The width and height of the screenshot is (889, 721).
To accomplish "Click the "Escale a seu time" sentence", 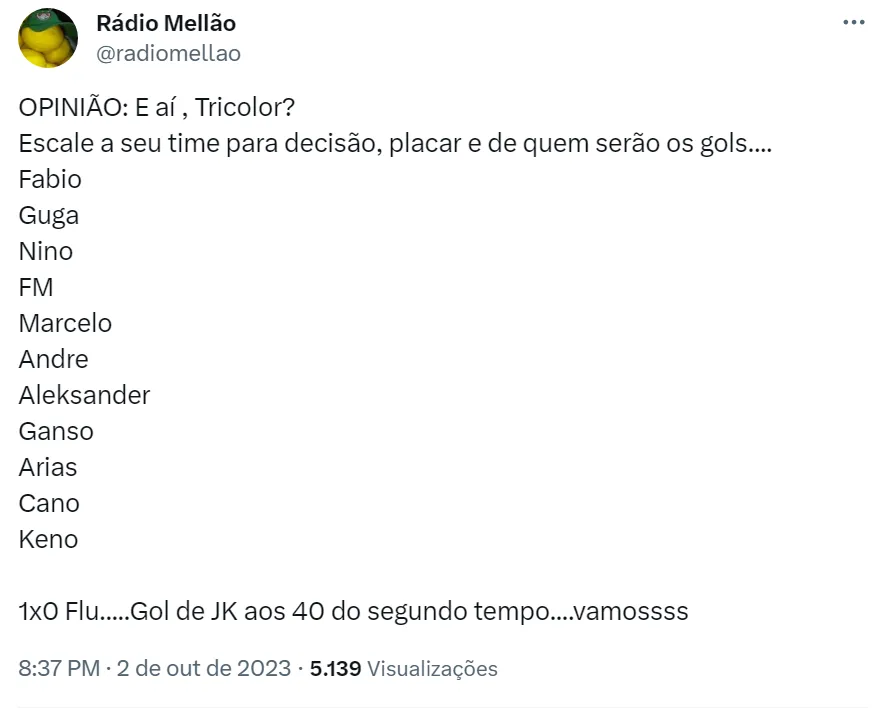I will point(394,143).
